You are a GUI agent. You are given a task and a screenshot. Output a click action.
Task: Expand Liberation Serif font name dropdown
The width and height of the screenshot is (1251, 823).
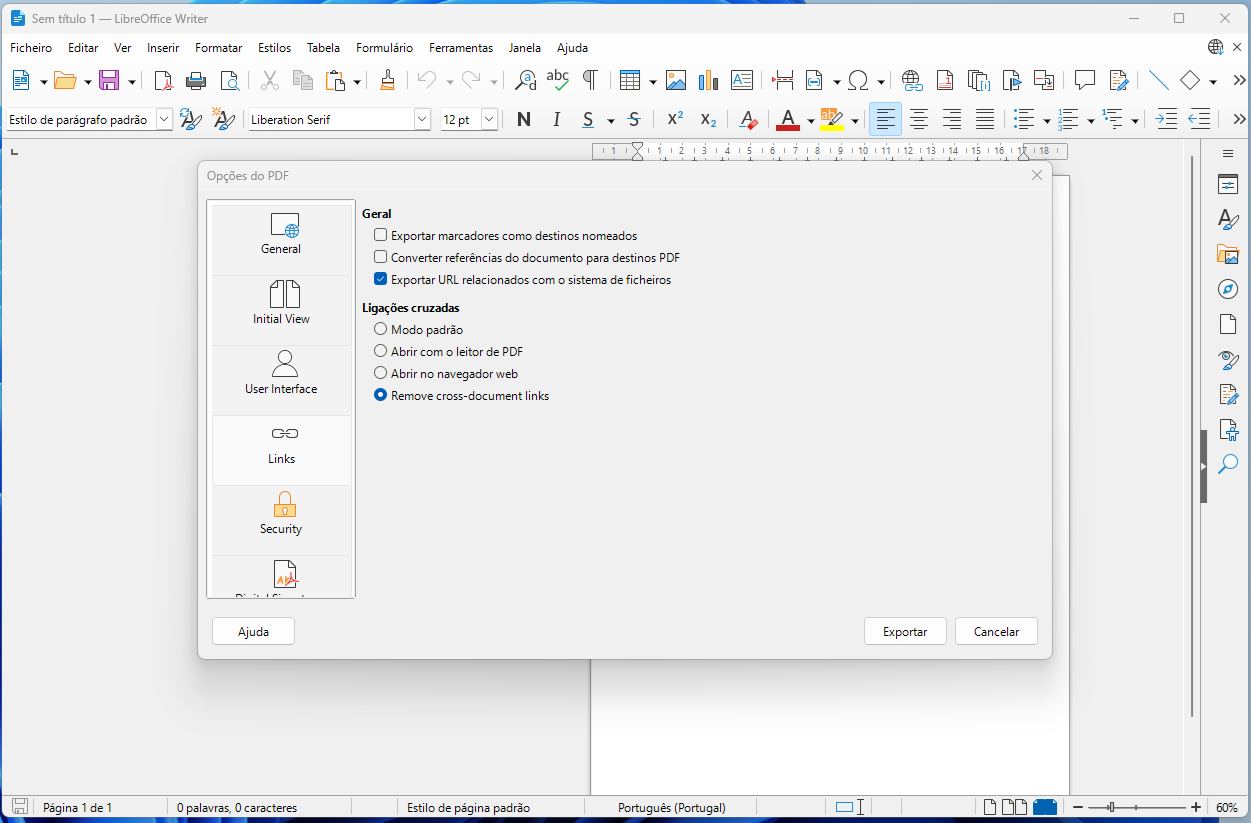tap(422, 119)
